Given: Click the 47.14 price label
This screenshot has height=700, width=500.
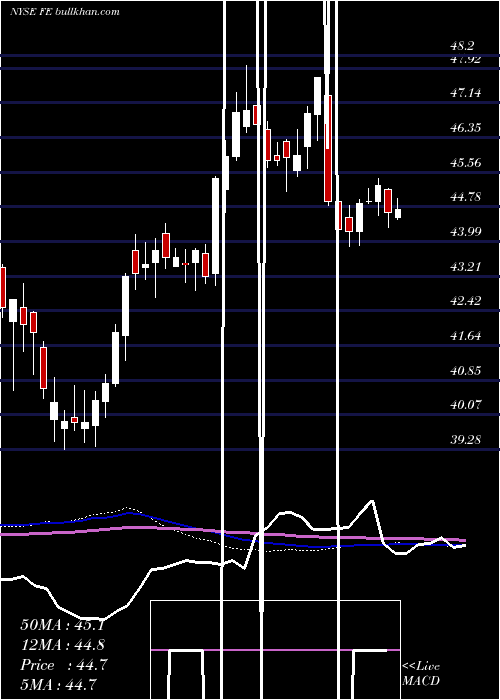Looking at the screenshot, I should click(x=466, y=93).
